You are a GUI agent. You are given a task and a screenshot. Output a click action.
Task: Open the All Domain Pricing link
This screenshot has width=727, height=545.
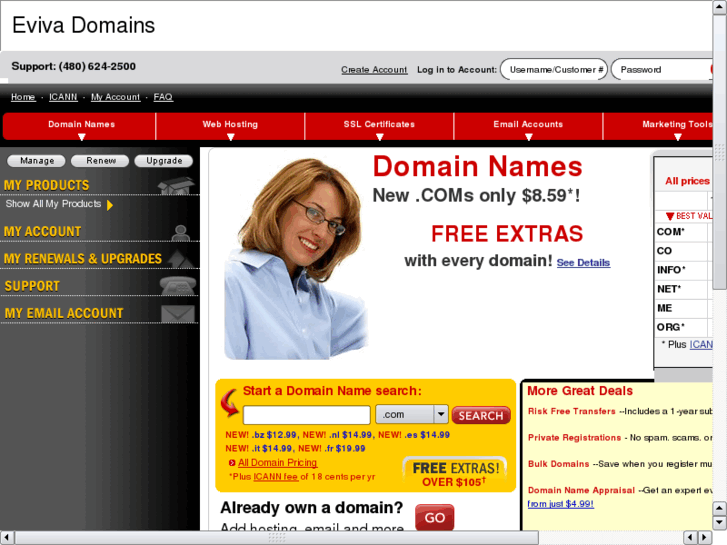click(277, 462)
